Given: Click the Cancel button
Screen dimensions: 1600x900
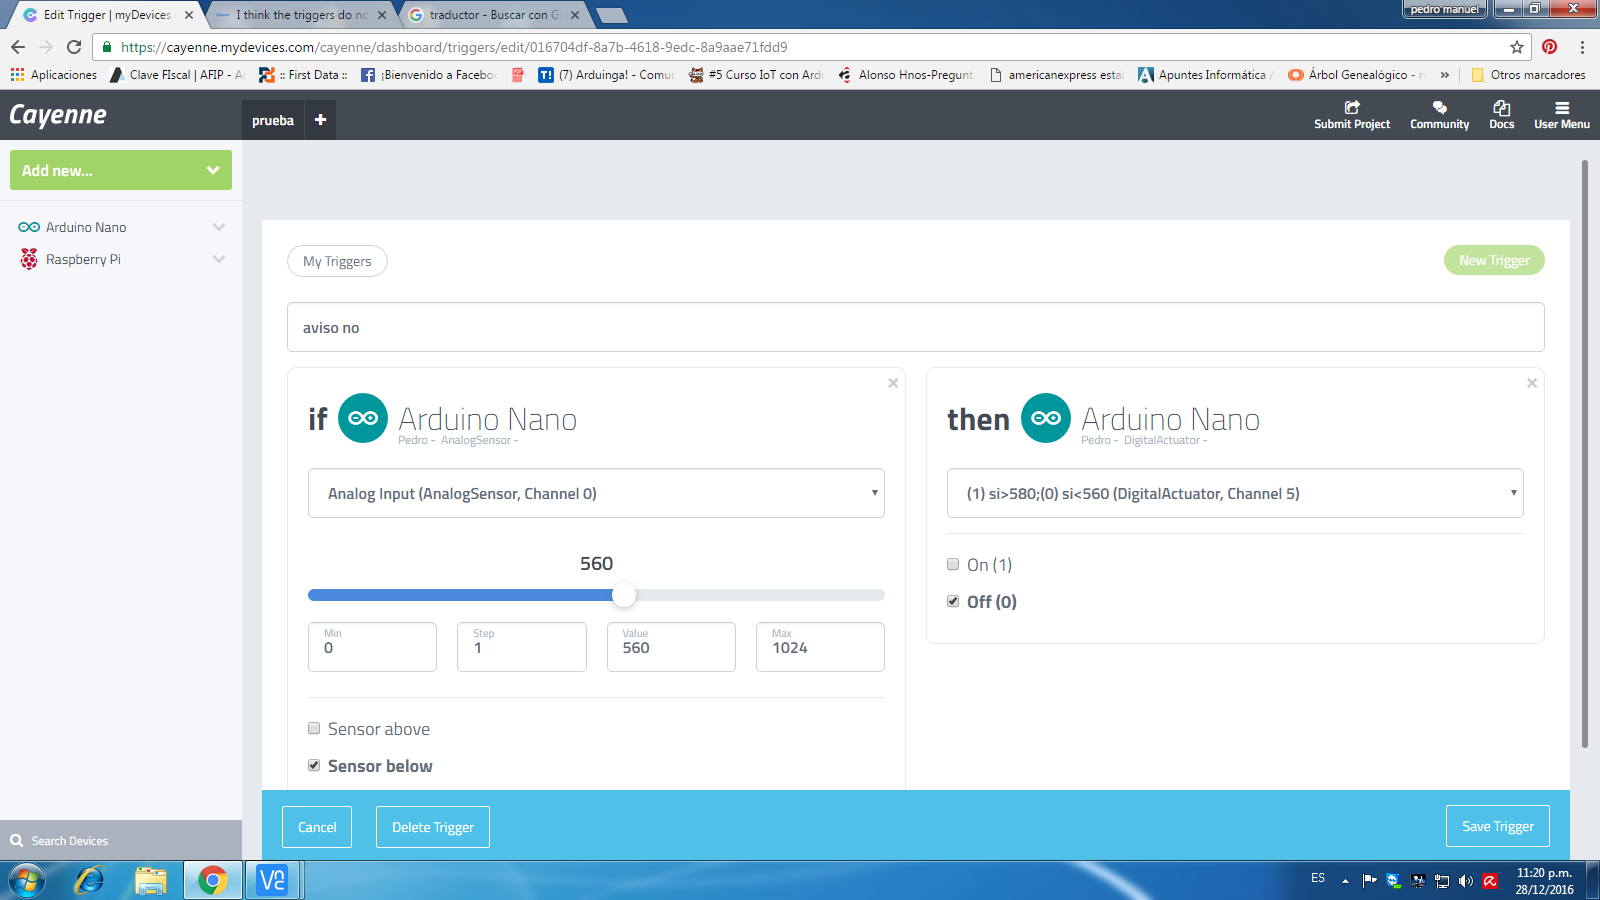Looking at the screenshot, I should pos(317,827).
